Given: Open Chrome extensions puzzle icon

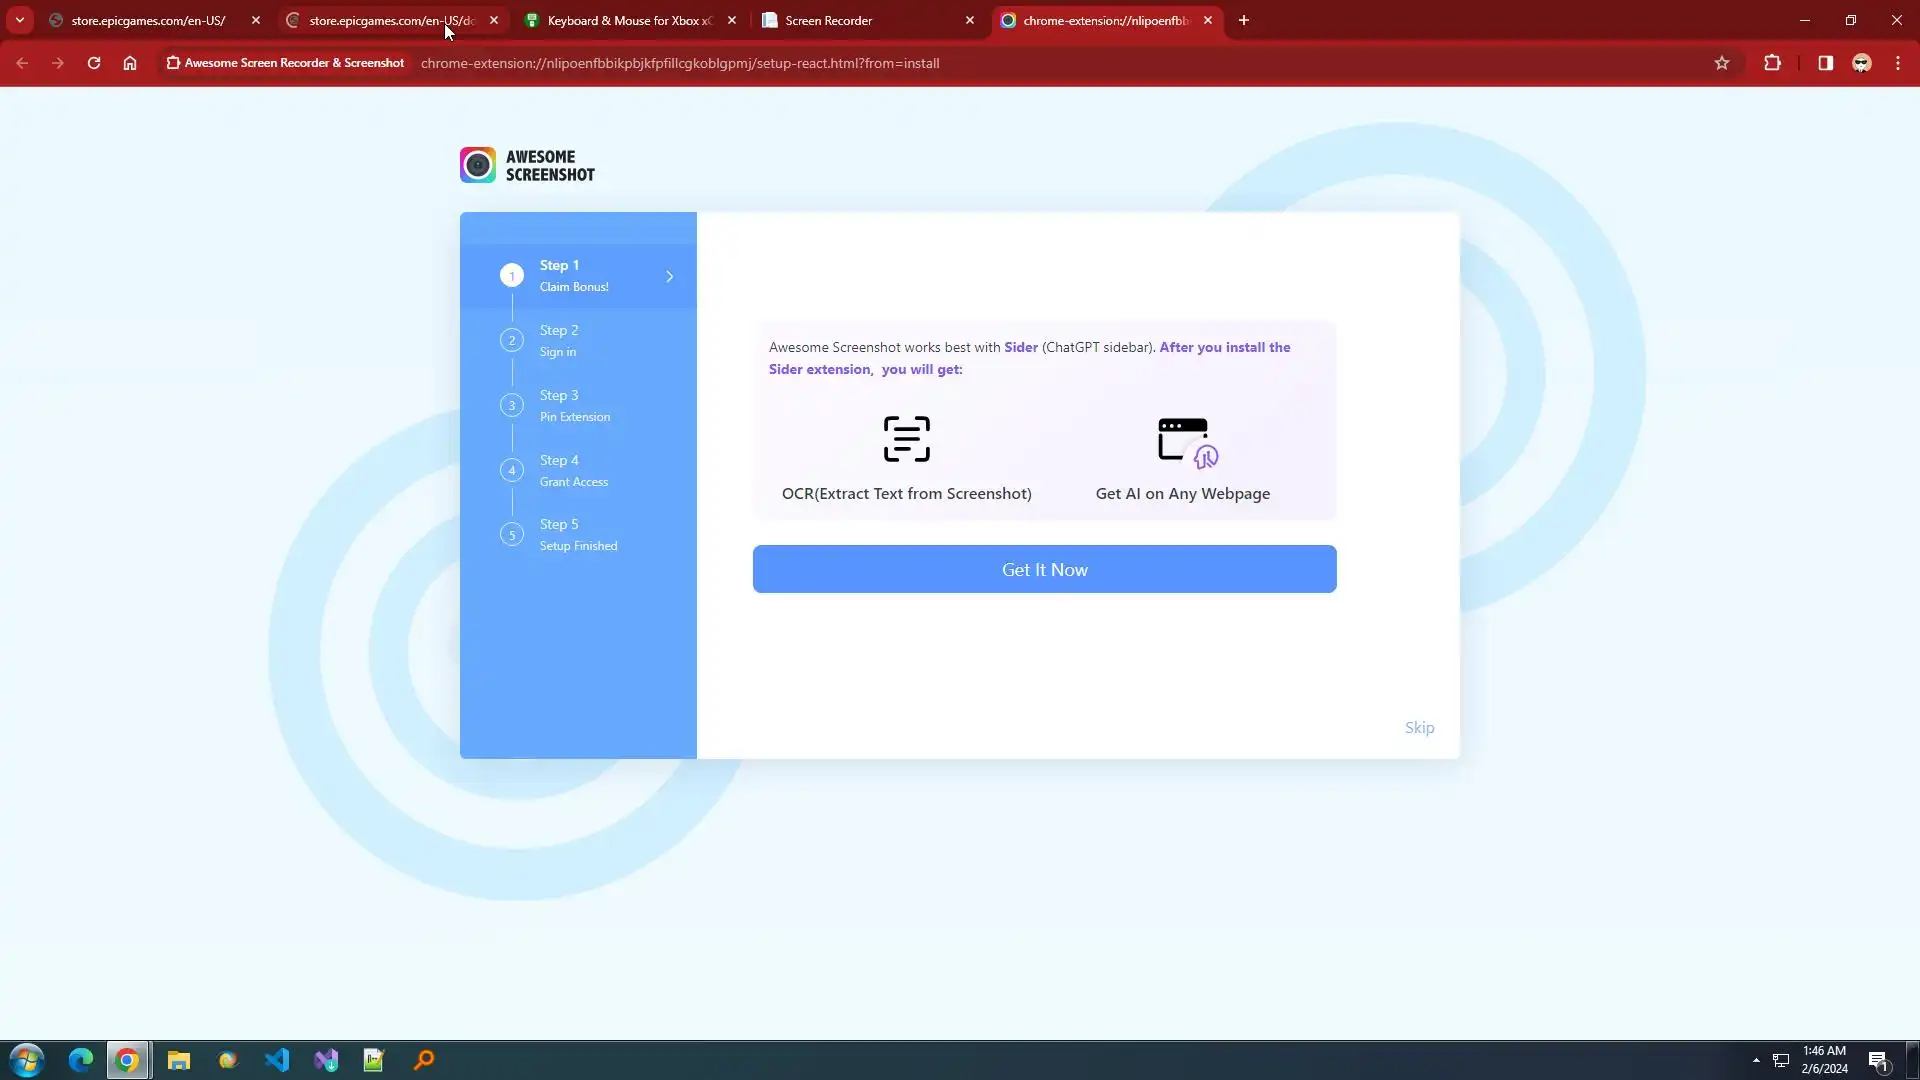Looking at the screenshot, I should [1772, 63].
